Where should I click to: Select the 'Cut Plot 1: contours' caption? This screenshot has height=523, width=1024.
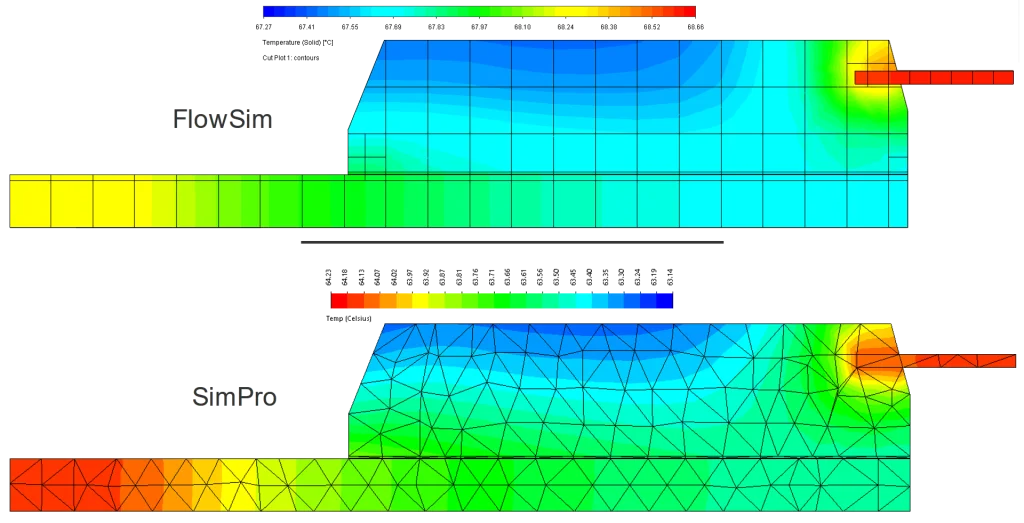291,58
